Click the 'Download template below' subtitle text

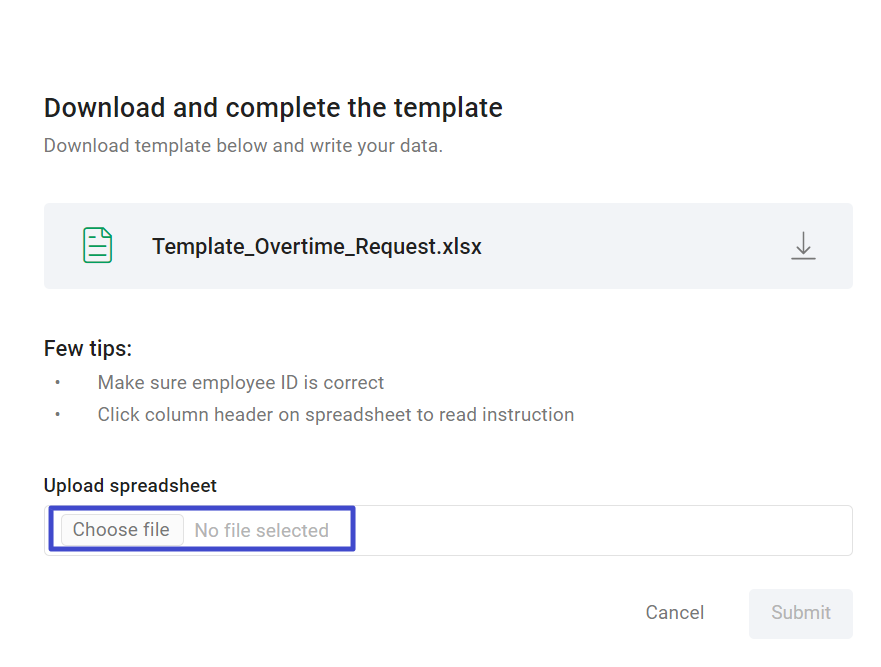pos(243,146)
